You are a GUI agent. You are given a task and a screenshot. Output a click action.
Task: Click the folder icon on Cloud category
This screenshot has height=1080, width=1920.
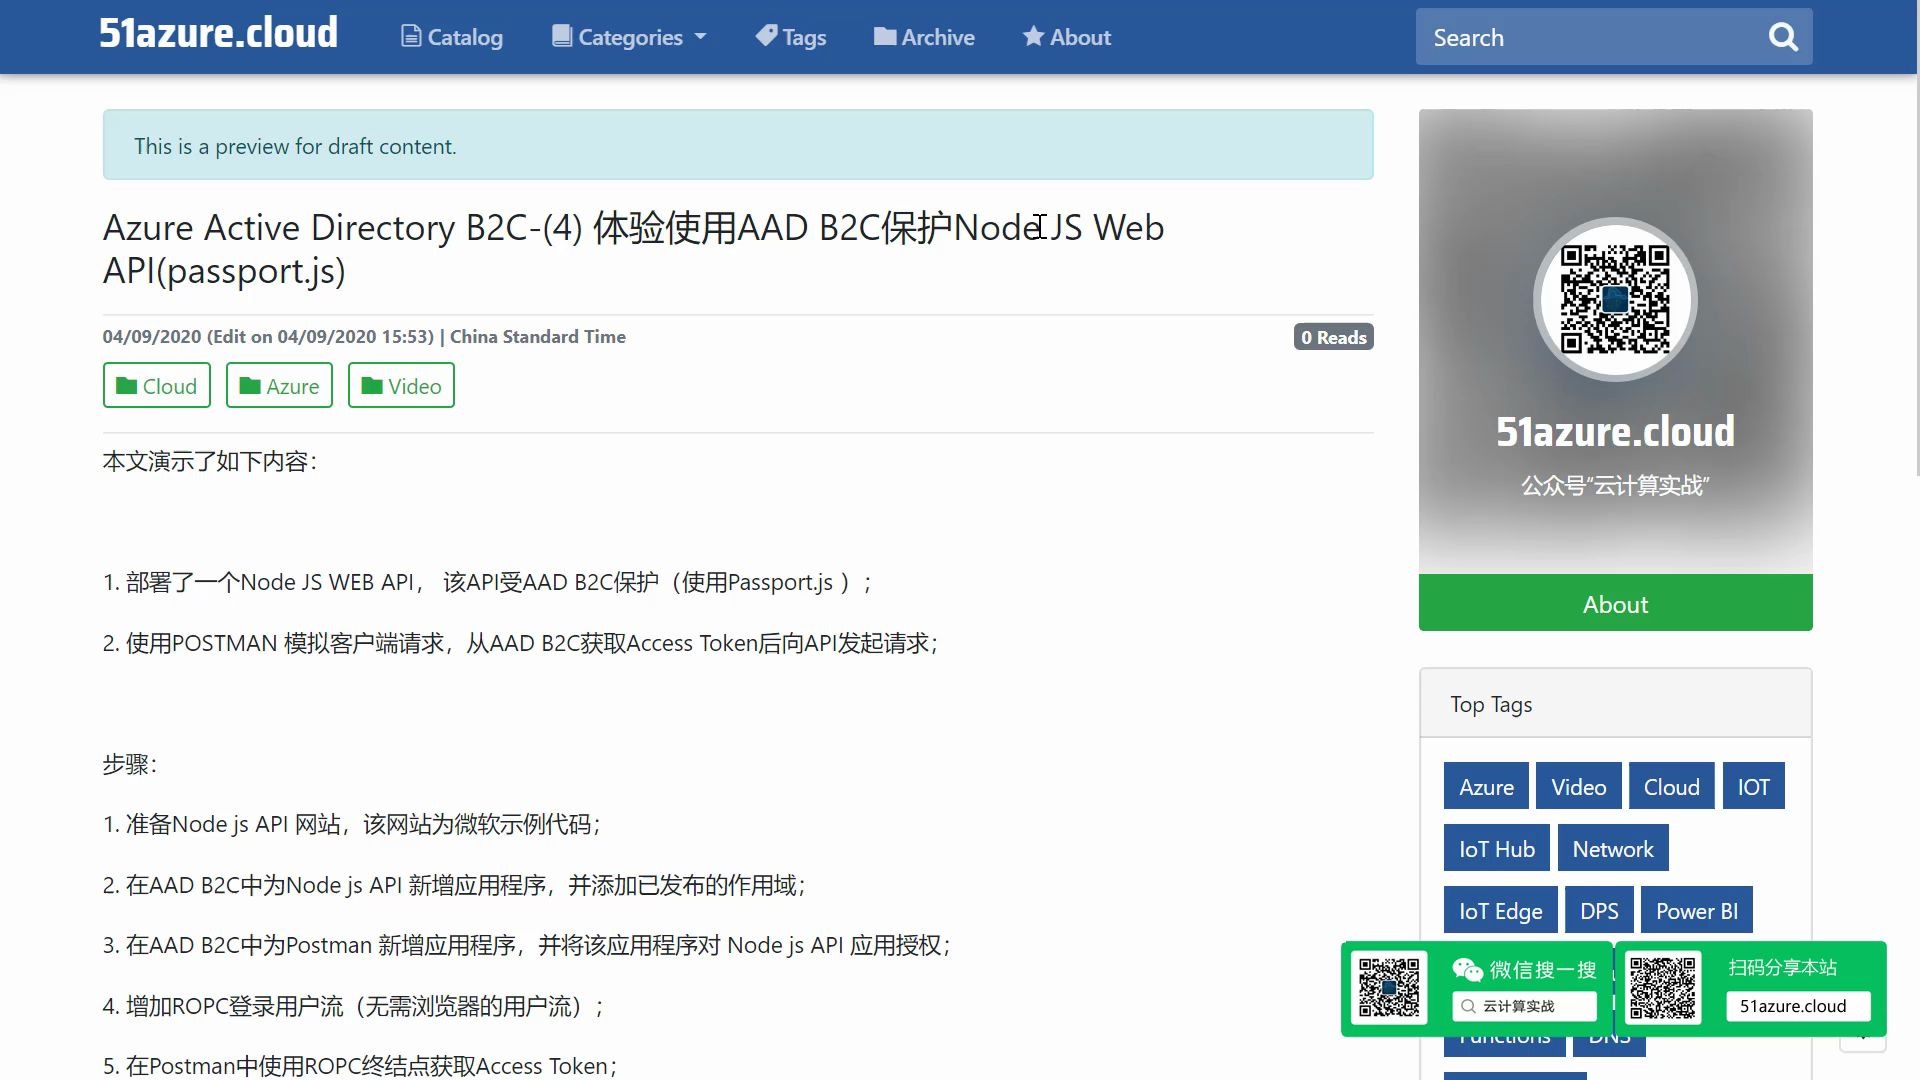pyautogui.click(x=126, y=386)
